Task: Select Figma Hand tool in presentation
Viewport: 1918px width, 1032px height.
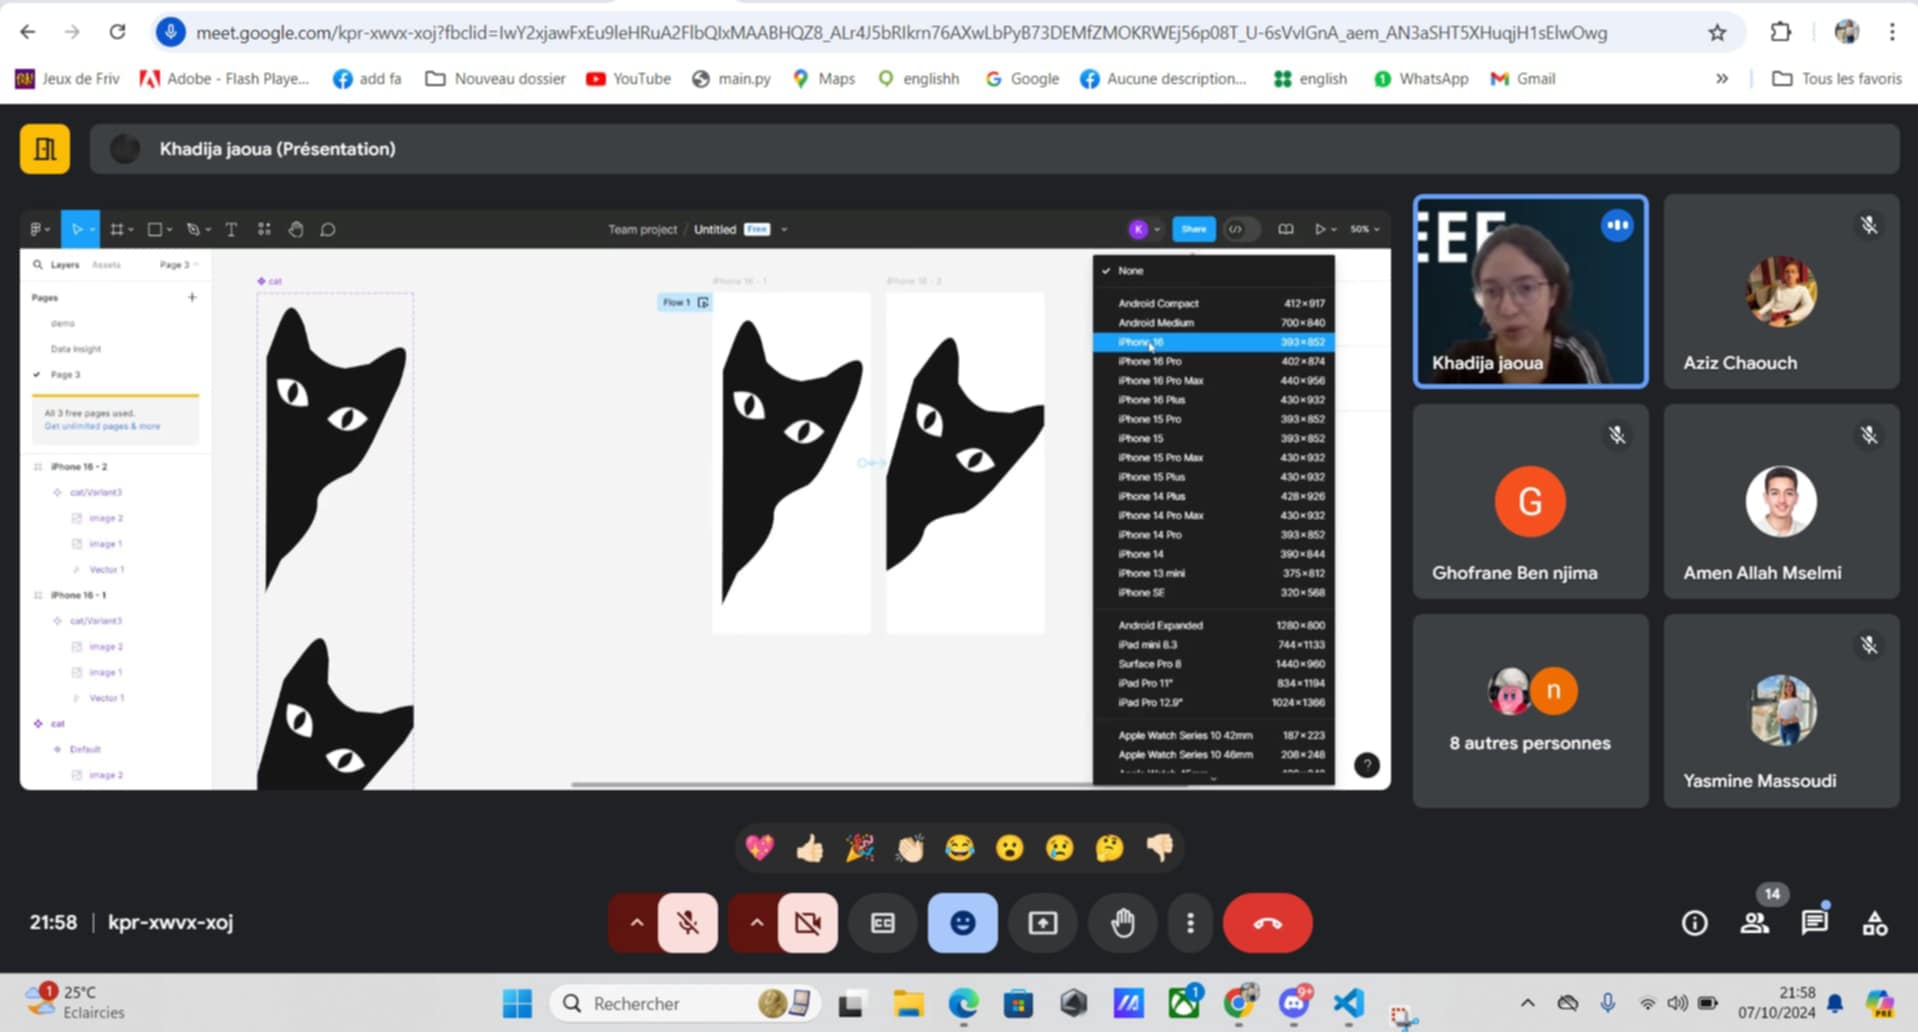Action: (x=296, y=229)
